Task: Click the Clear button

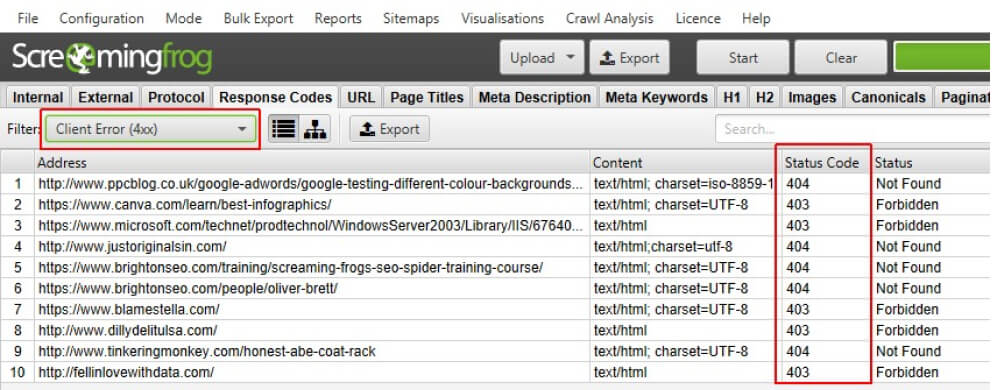Action: point(841,58)
